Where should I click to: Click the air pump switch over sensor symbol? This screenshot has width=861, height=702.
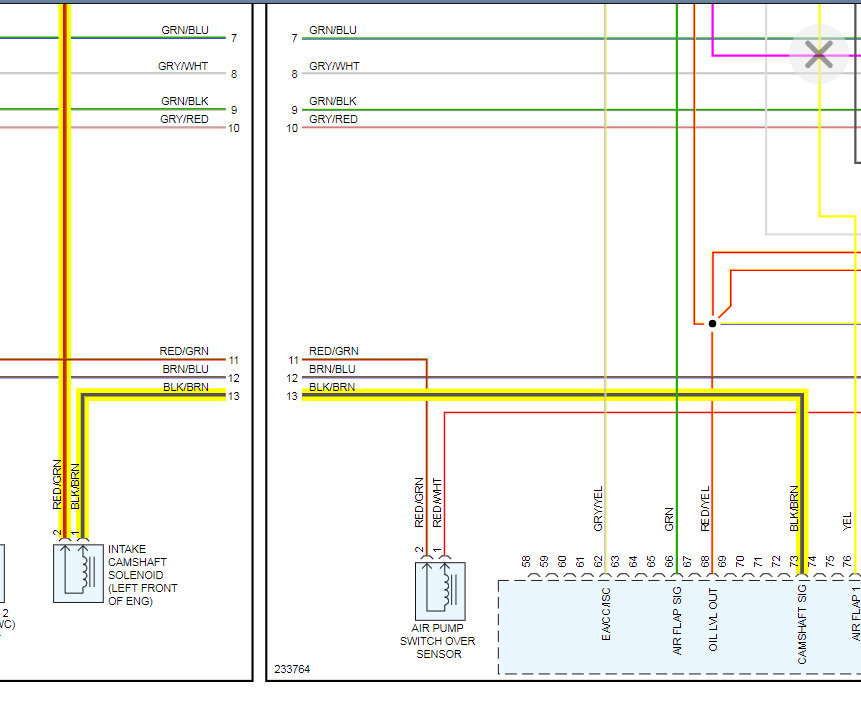[440, 591]
